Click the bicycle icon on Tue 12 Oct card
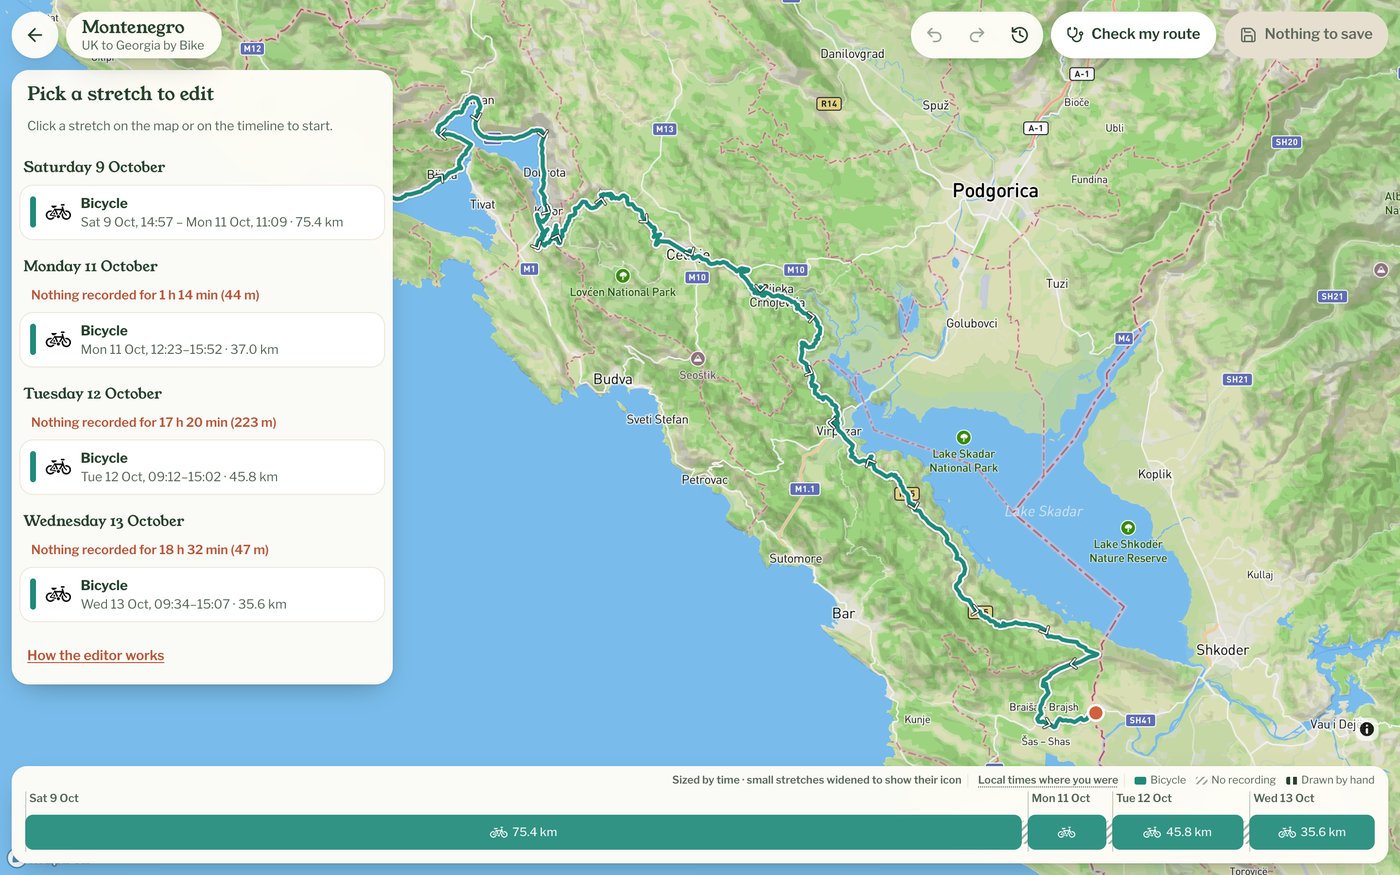 click(58, 467)
